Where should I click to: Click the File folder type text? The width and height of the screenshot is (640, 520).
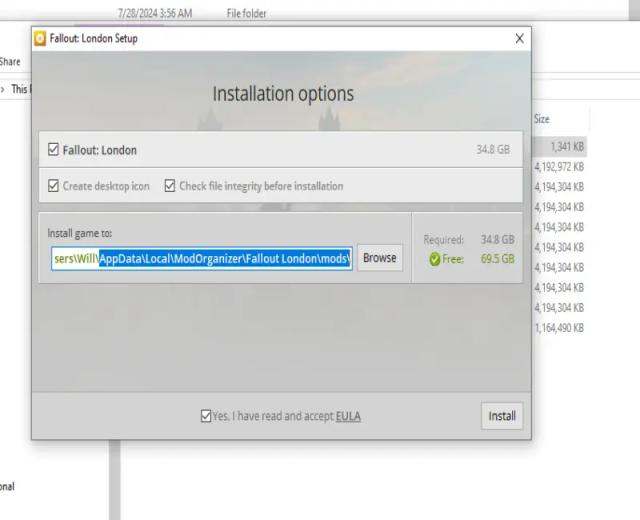247,13
